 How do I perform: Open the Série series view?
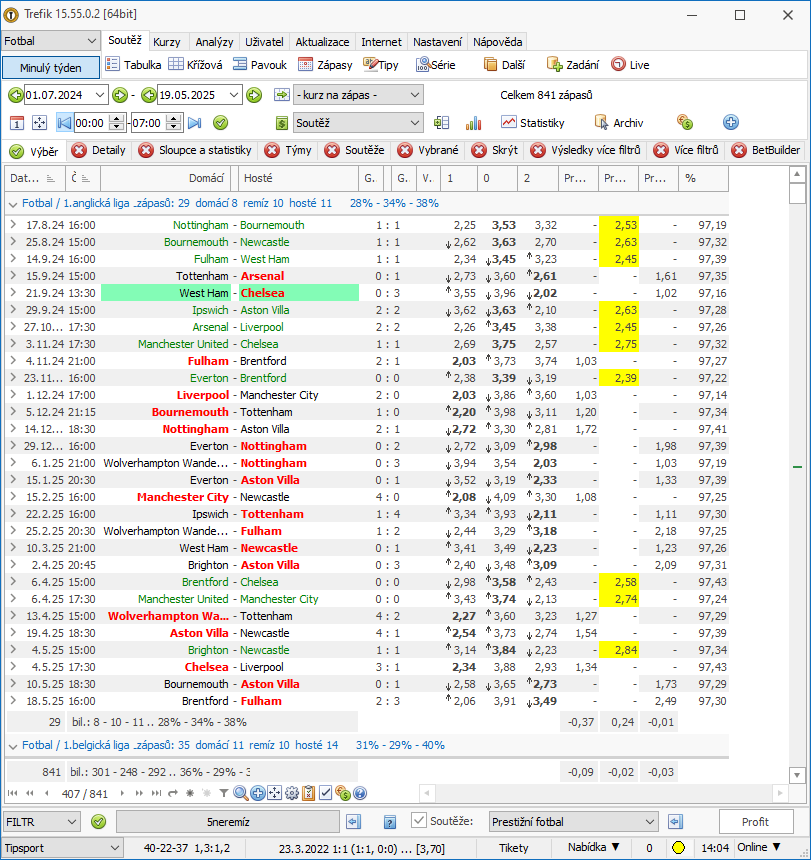click(435, 65)
